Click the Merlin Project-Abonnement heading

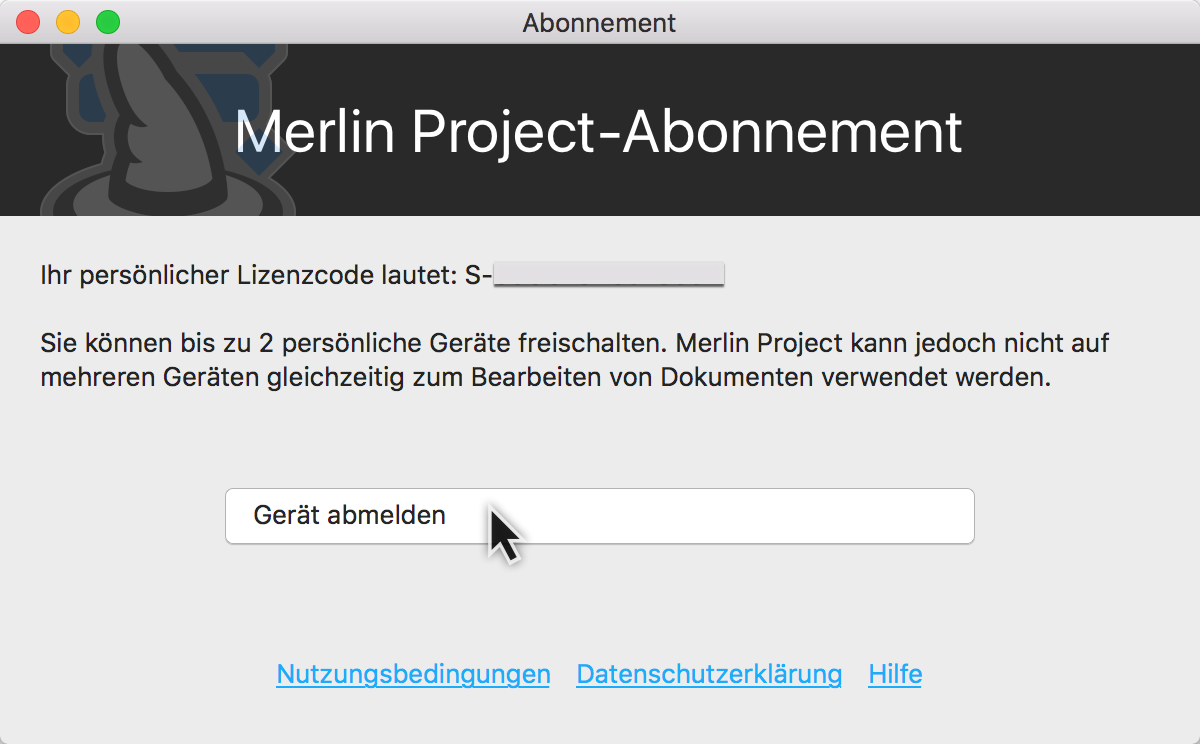(598, 133)
